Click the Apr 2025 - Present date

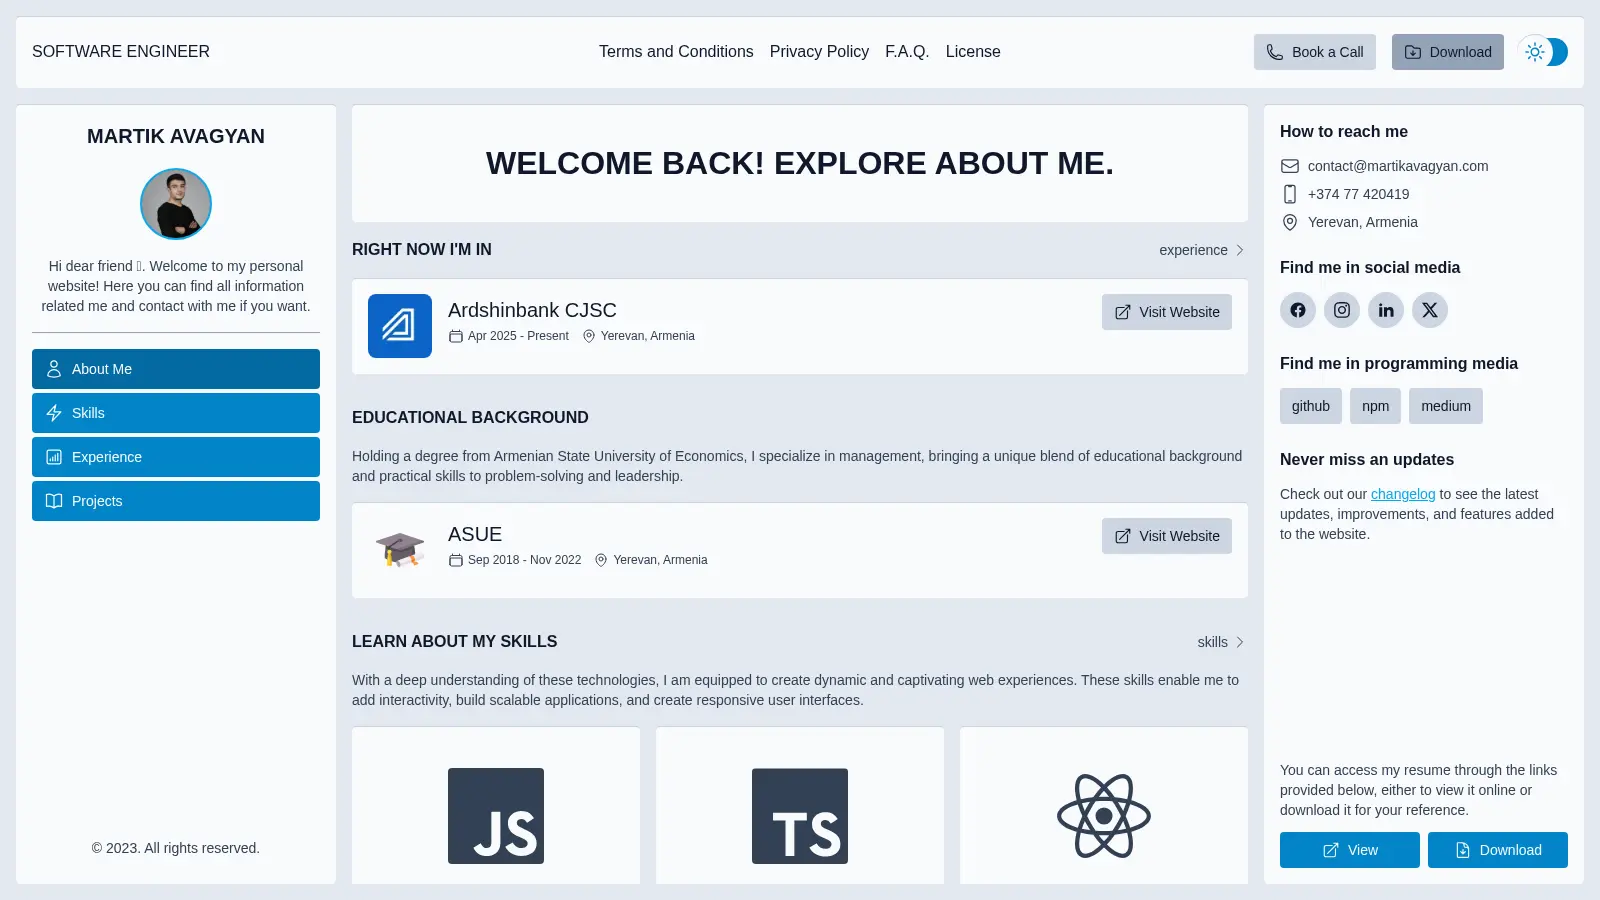coord(518,336)
